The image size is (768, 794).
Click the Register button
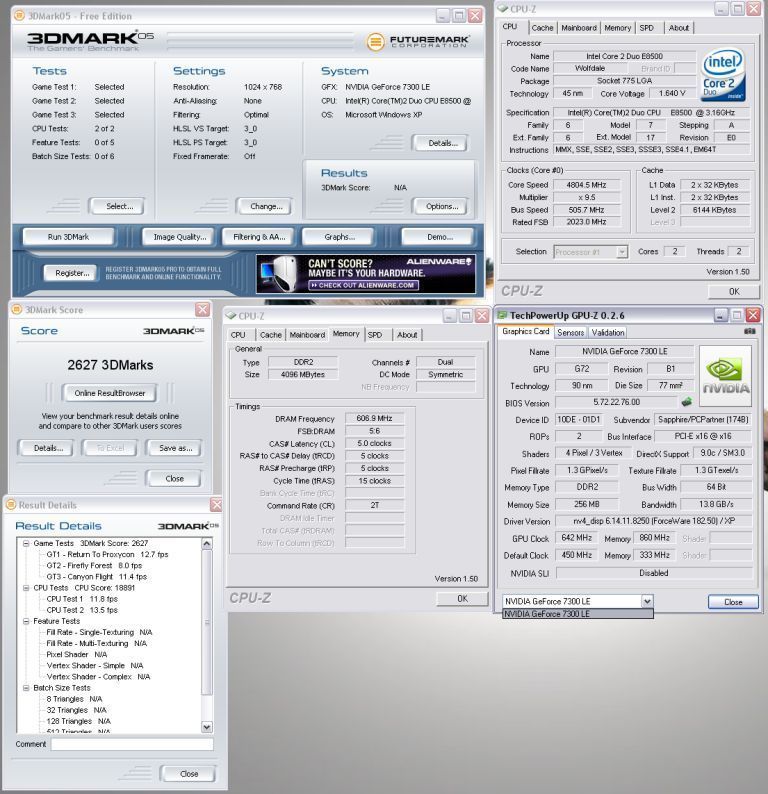(72, 273)
